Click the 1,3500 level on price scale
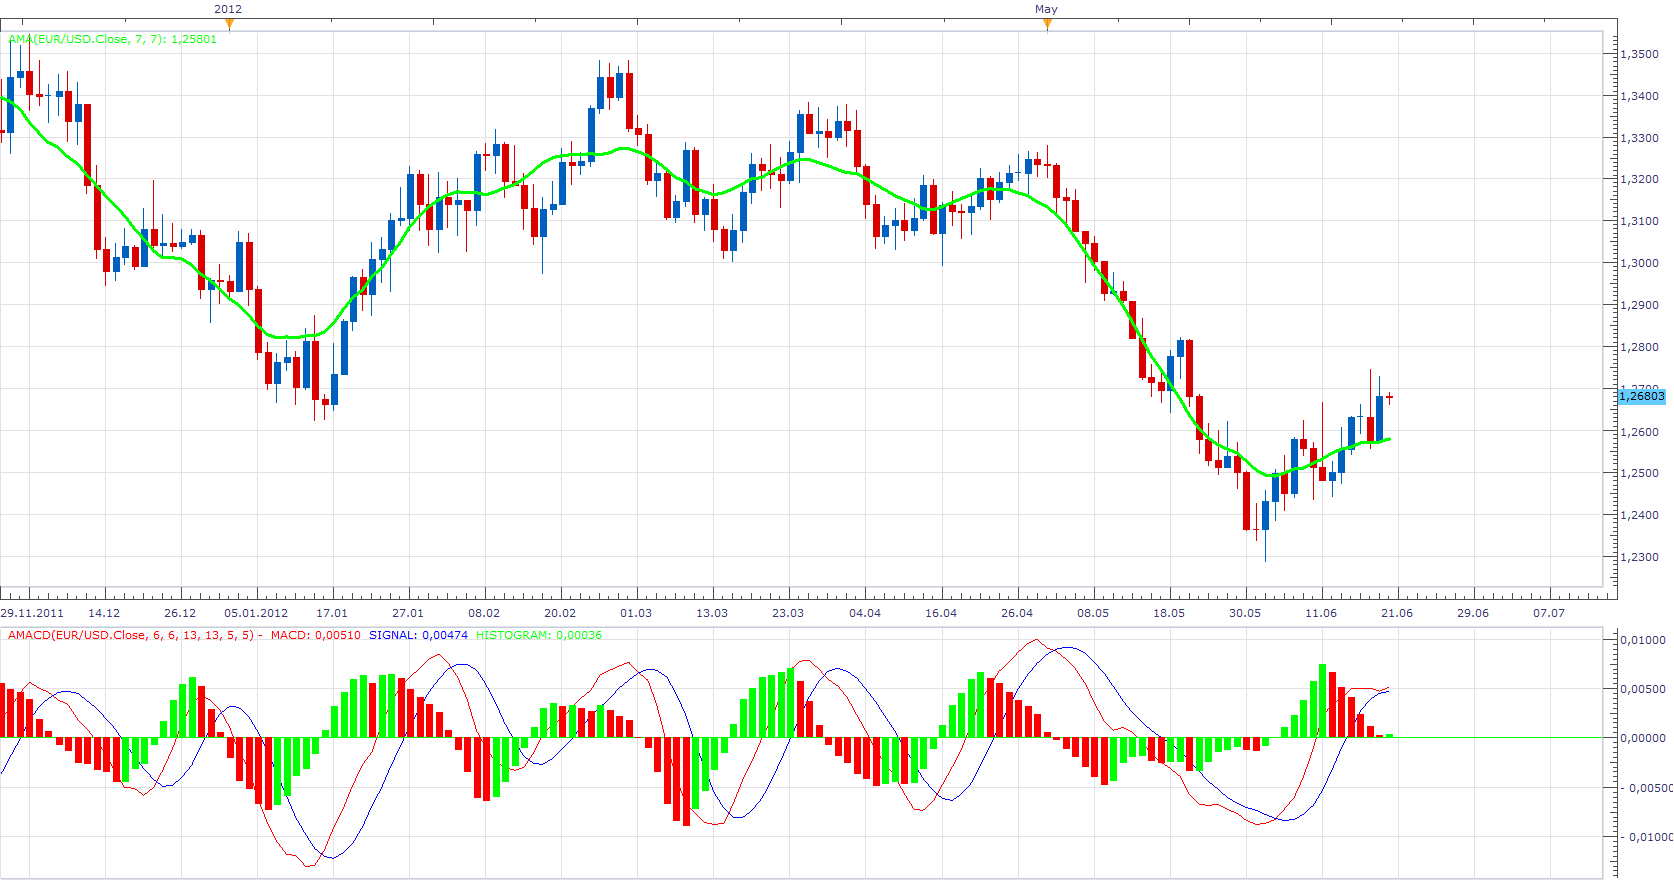This screenshot has width=1674, height=880. pyautogui.click(x=1640, y=54)
